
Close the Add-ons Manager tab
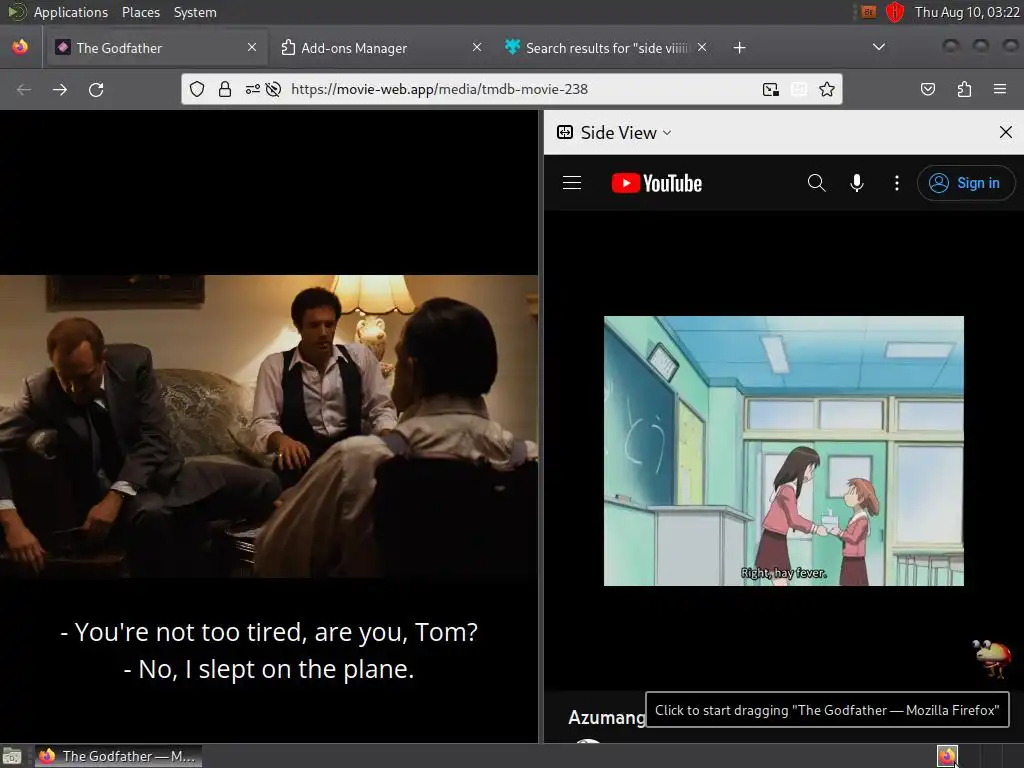pyautogui.click(x=477, y=47)
